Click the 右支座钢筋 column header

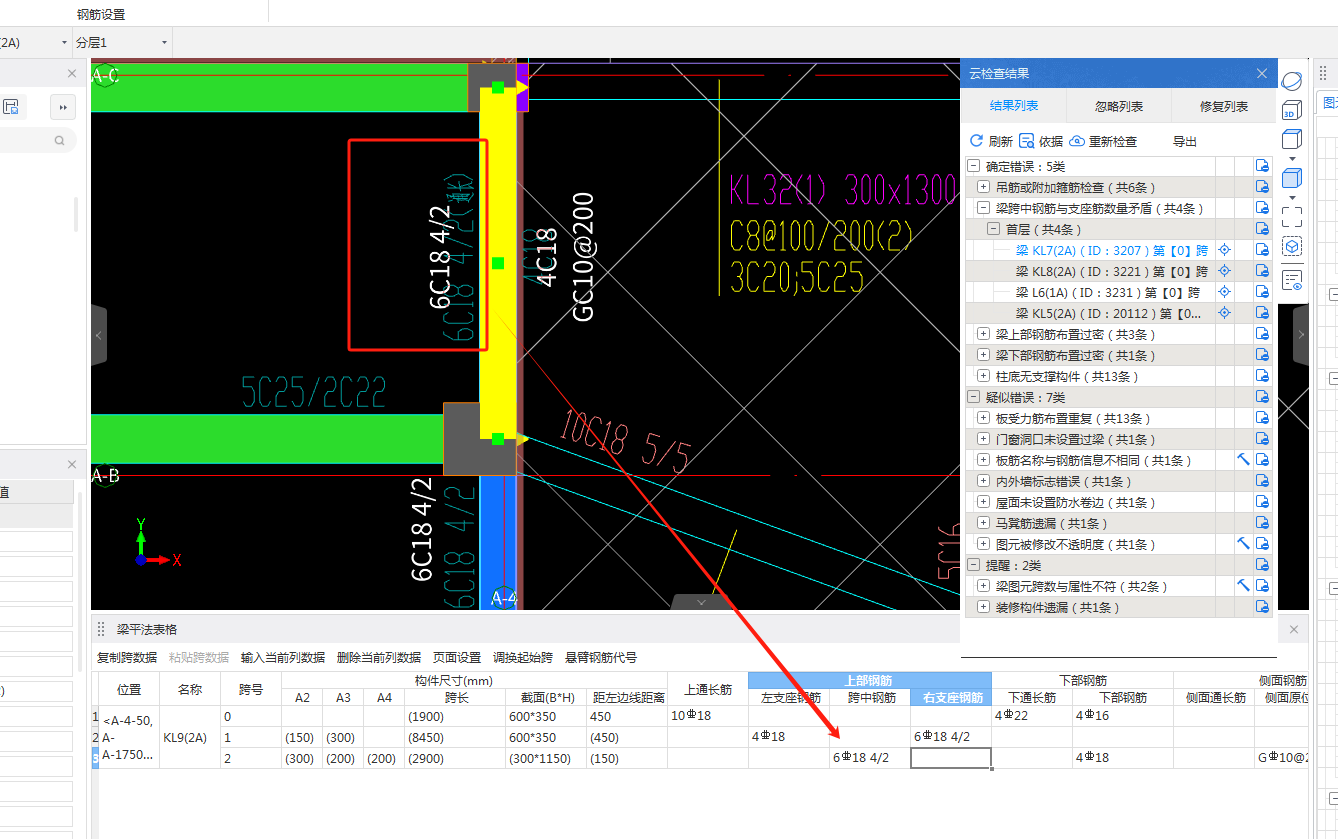(x=950, y=698)
